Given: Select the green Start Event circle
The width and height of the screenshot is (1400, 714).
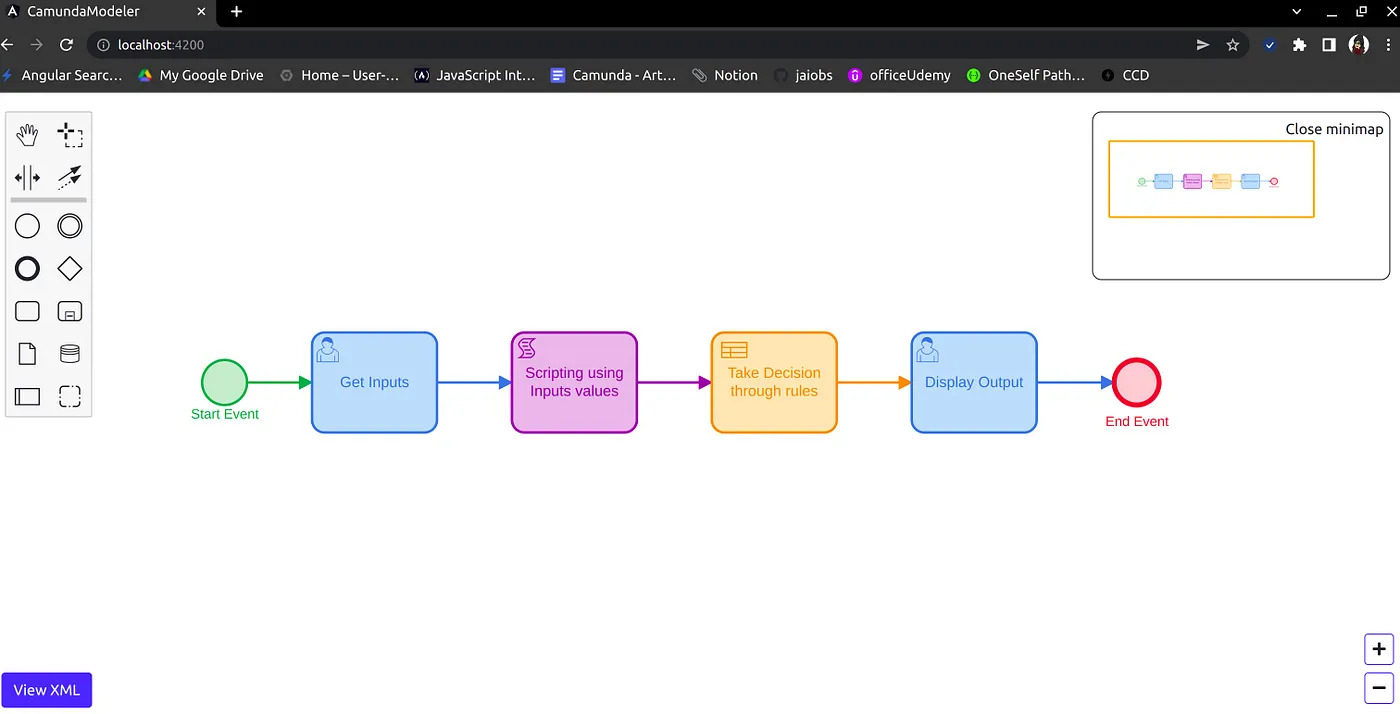Looking at the screenshot, I should 224,382.
